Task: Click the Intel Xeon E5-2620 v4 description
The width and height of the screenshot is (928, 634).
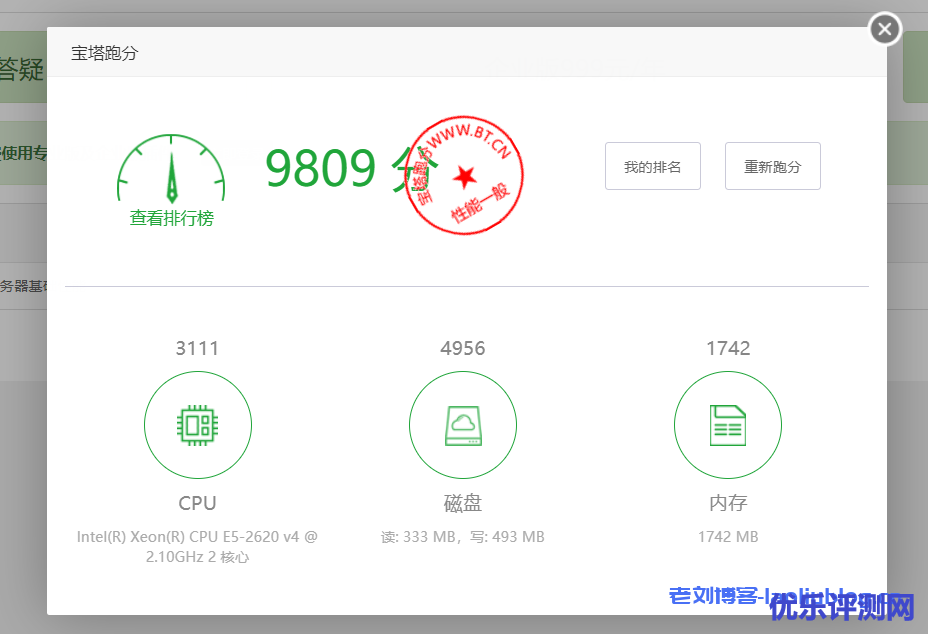Action: click(x=197, y=546)
